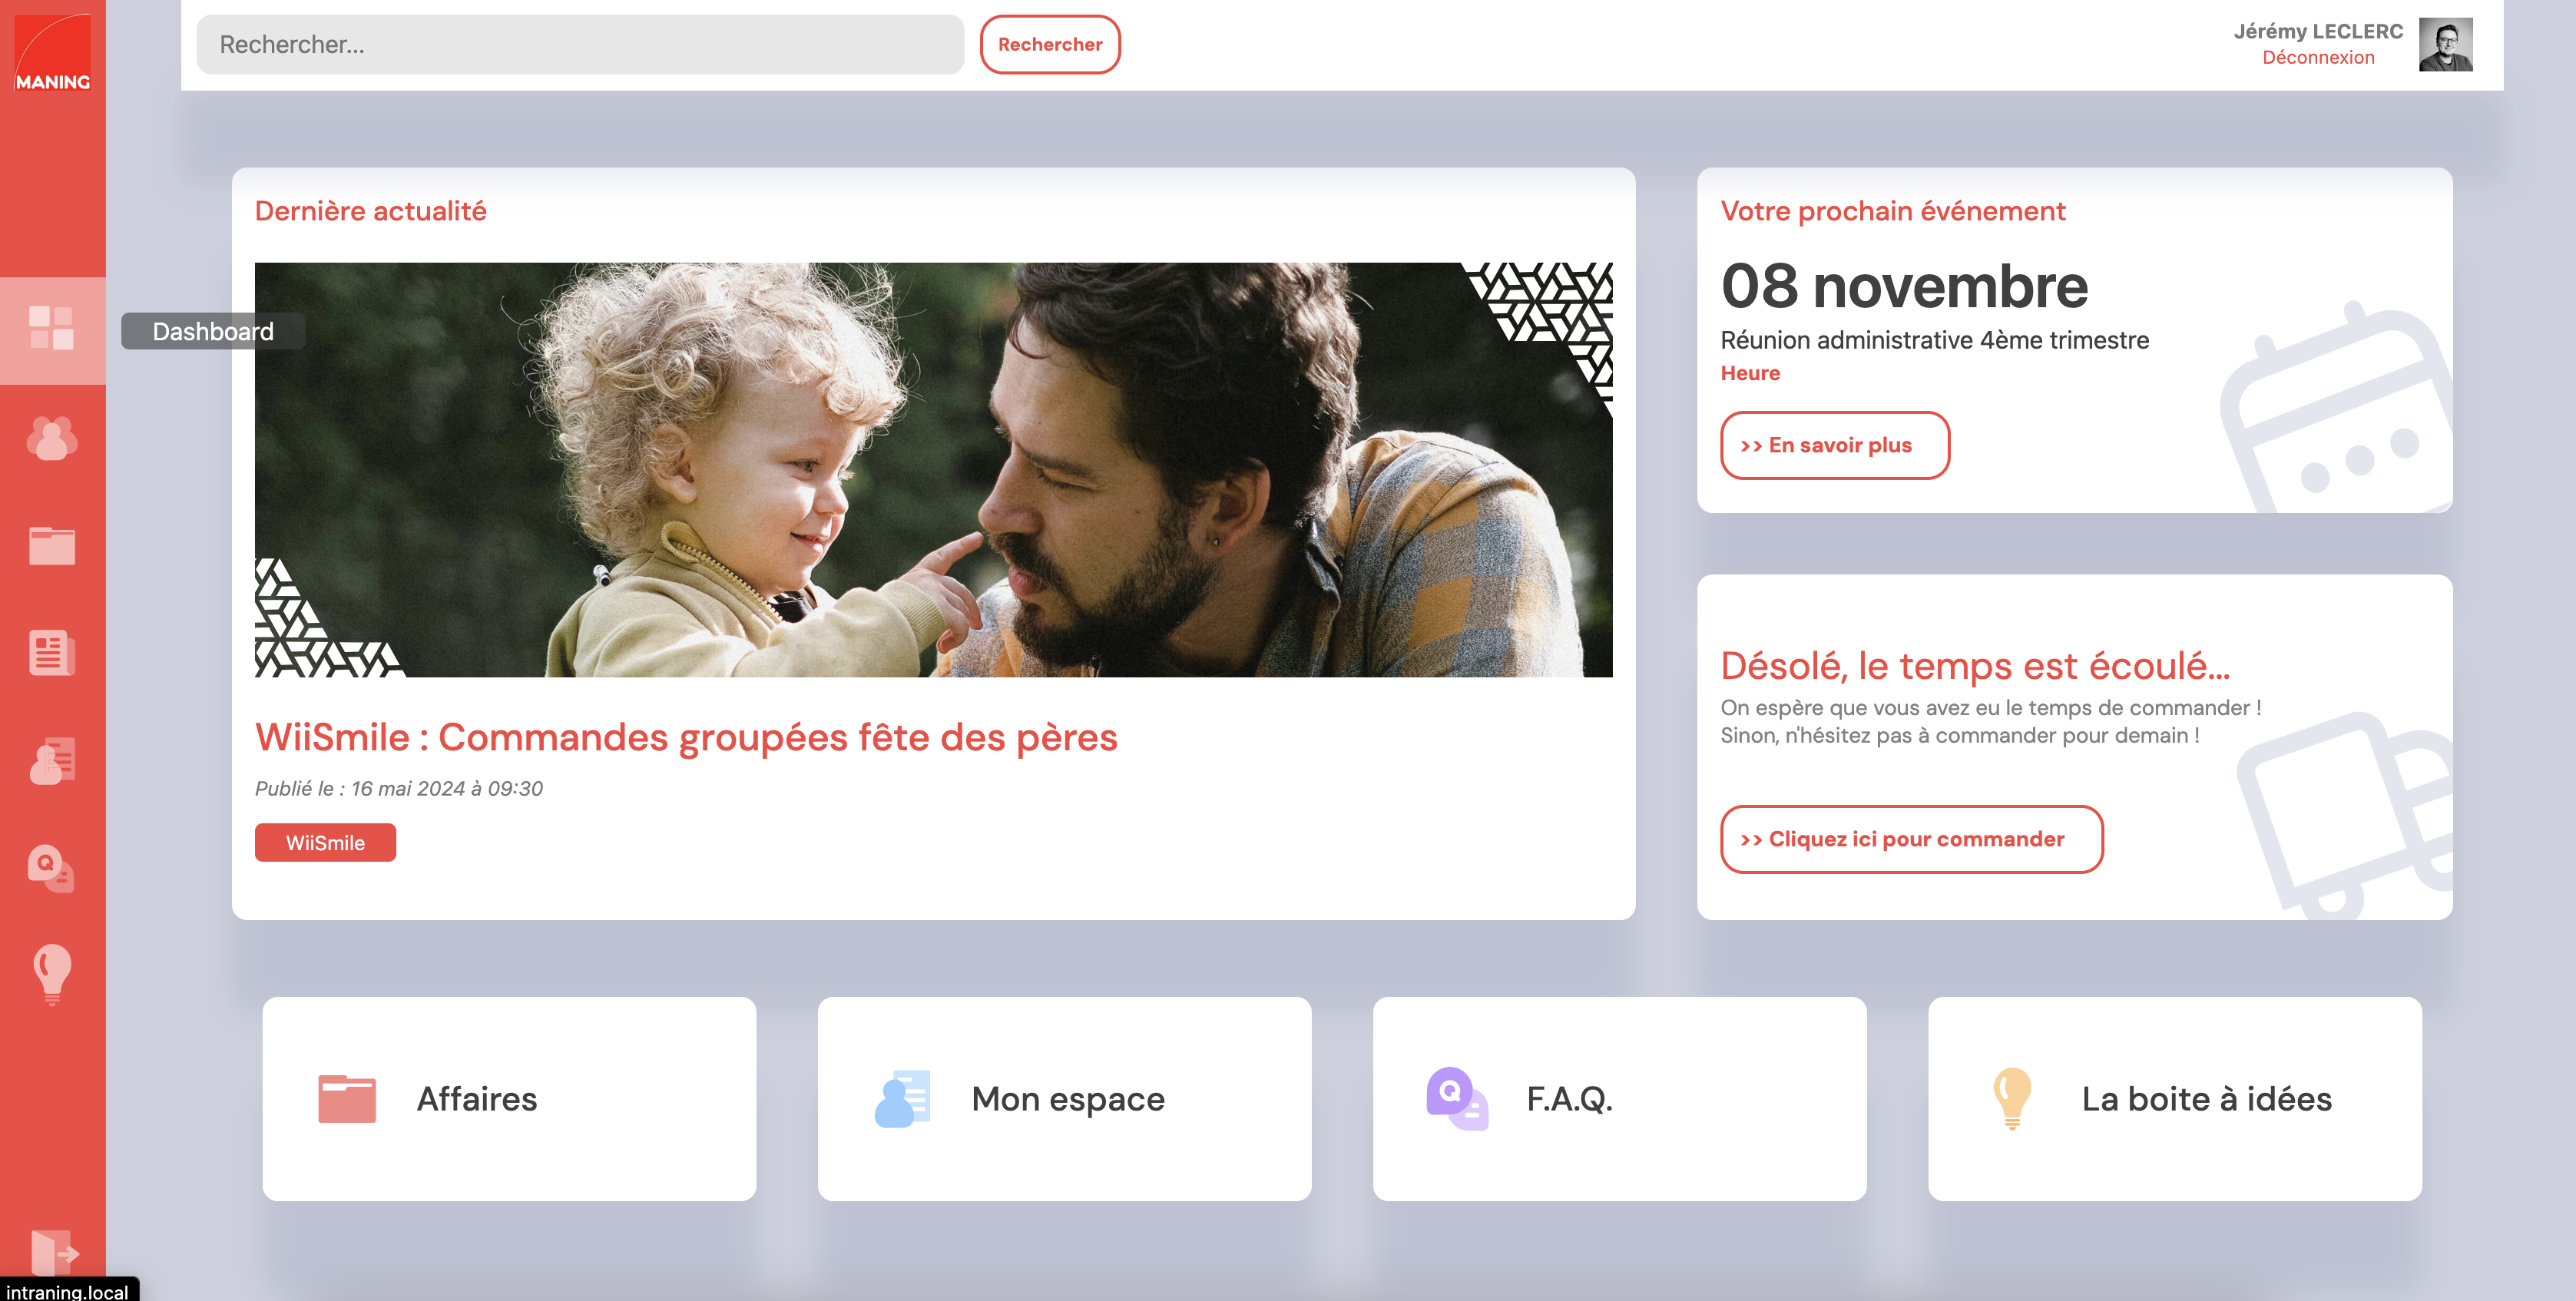
Task: Open the Affaires tile
Action: 509,1098
